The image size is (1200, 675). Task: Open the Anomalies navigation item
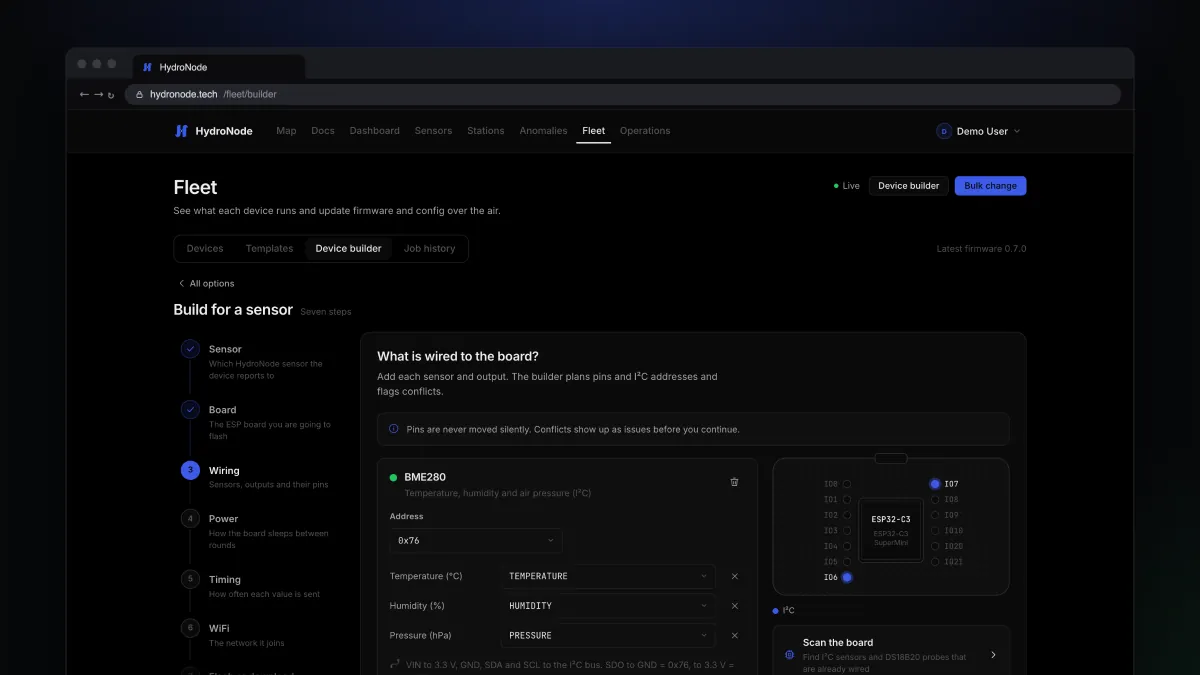(543, 131)
